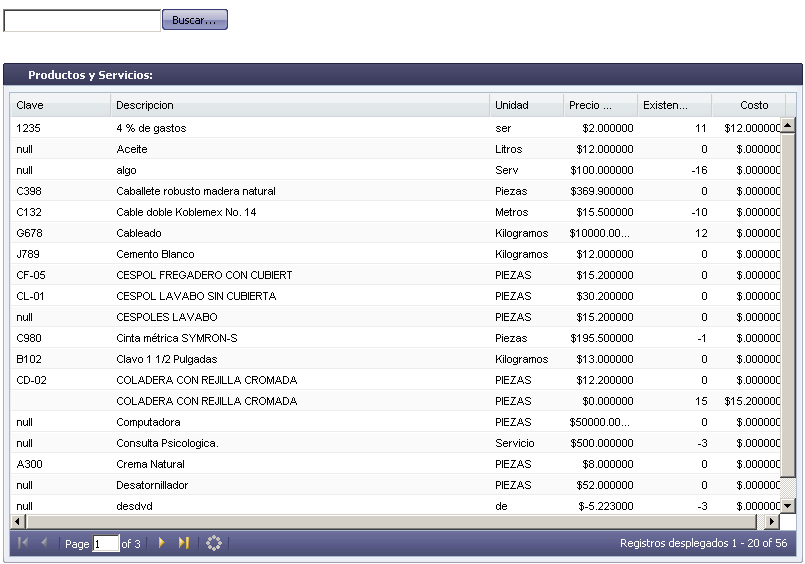805x564 pixels.
Task: Sort by the Existencia column header
Action: pyautogui.click(x=674, y=105)
